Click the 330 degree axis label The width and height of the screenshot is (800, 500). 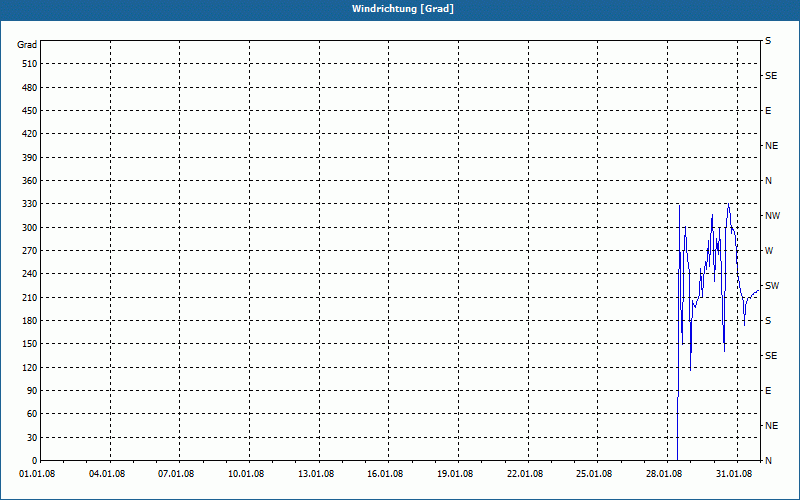[x=30, y=204]
